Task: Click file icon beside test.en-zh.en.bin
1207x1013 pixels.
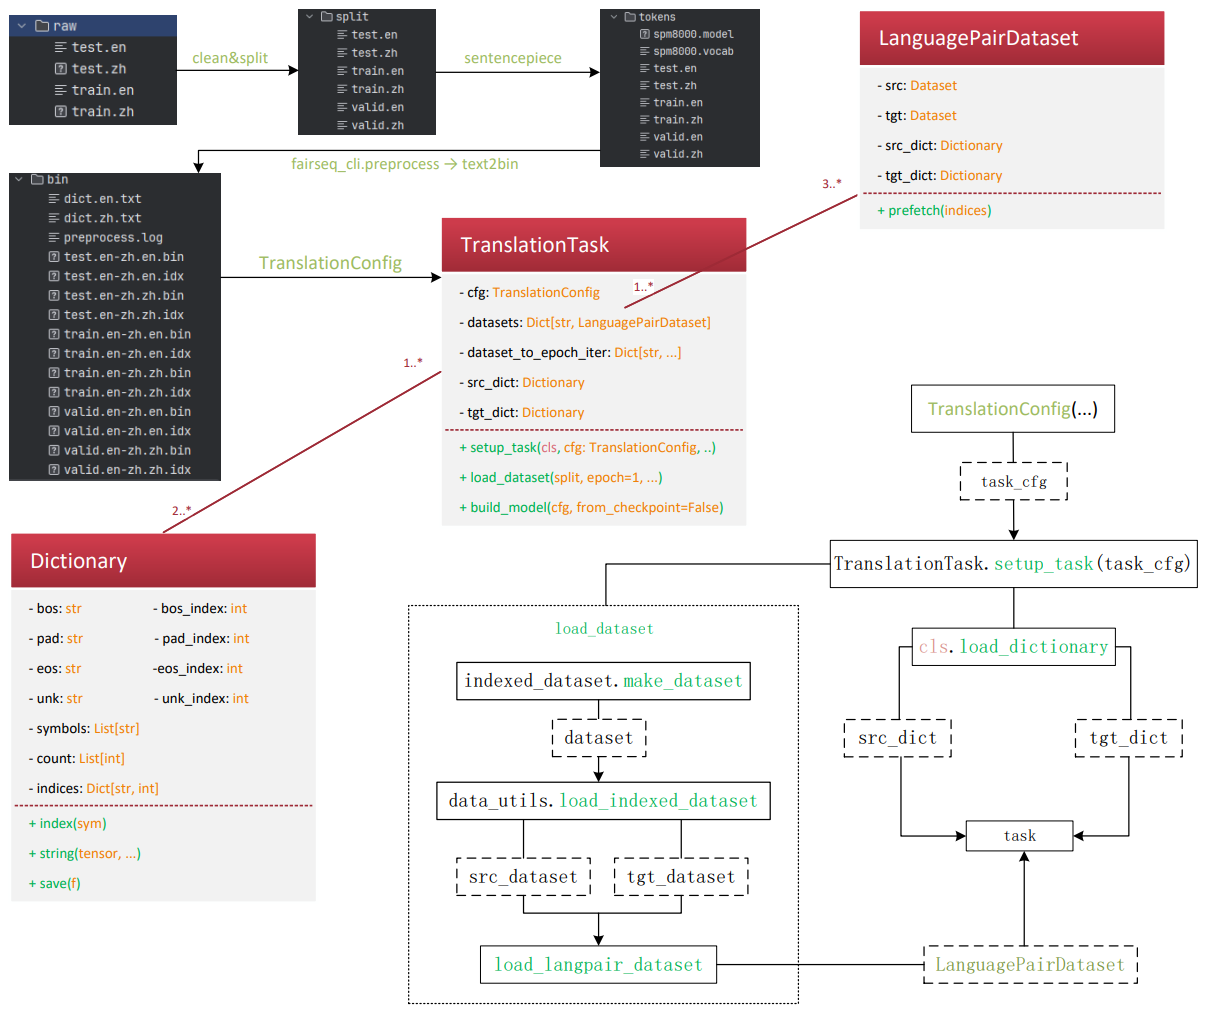Action: (x=54, y=257)
